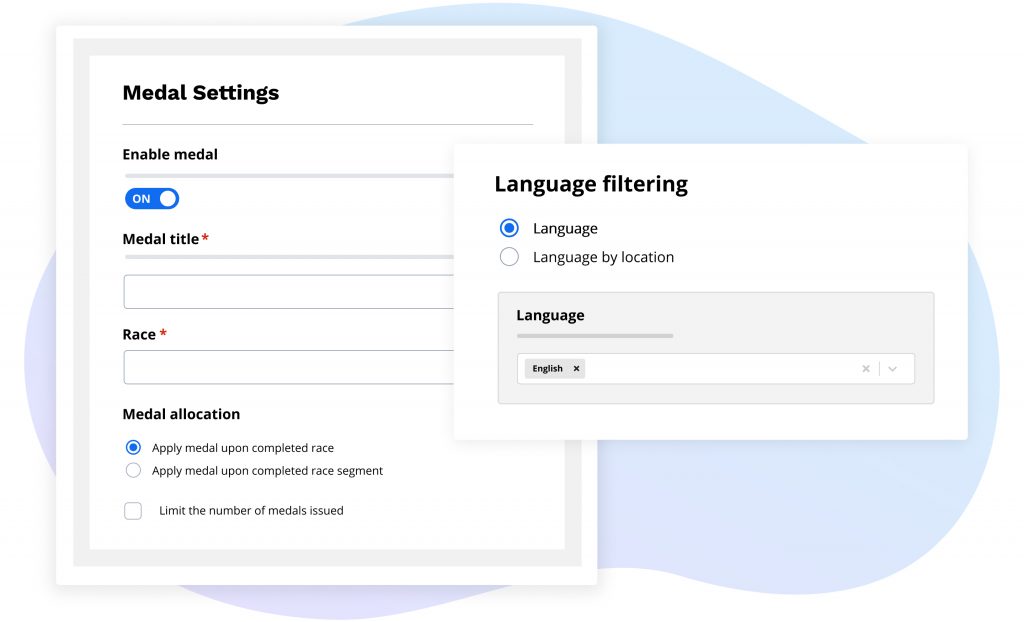The height and width of the screenshot is (622, 1024).
Task: Click the Race field label
Action: point(139,334)
